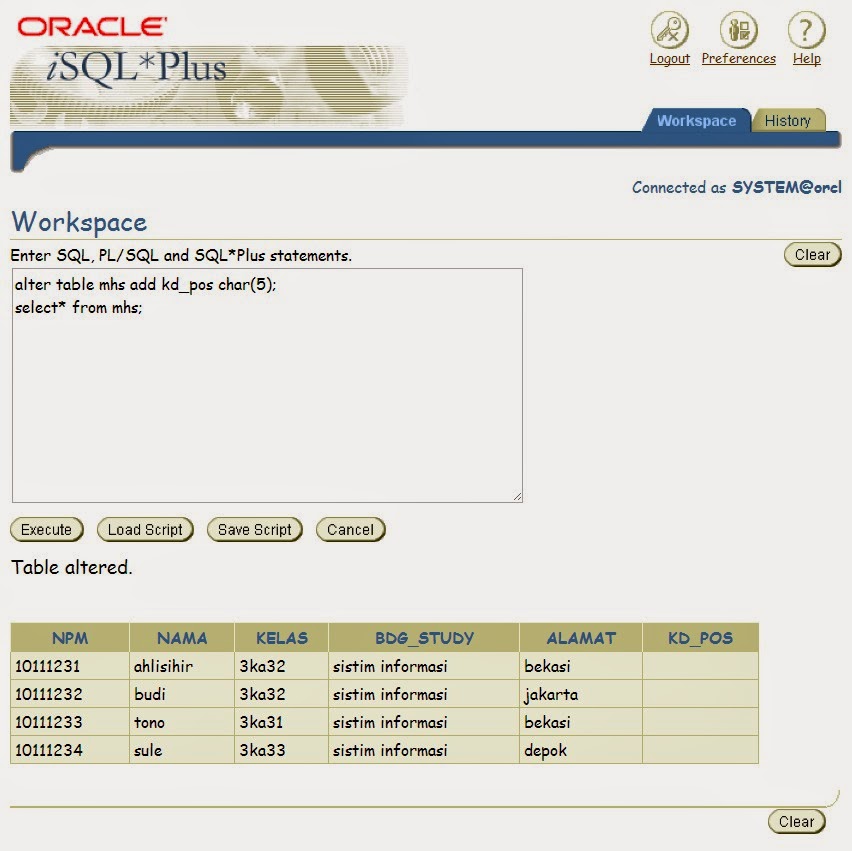Switch to the History tab

[x=789, y=120]
